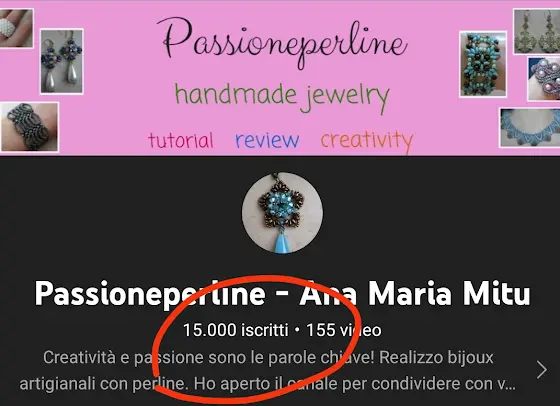Tap the white pearl ring photo in banner
The height and width of the screenshot is (406, 560).
coord(16,28)
